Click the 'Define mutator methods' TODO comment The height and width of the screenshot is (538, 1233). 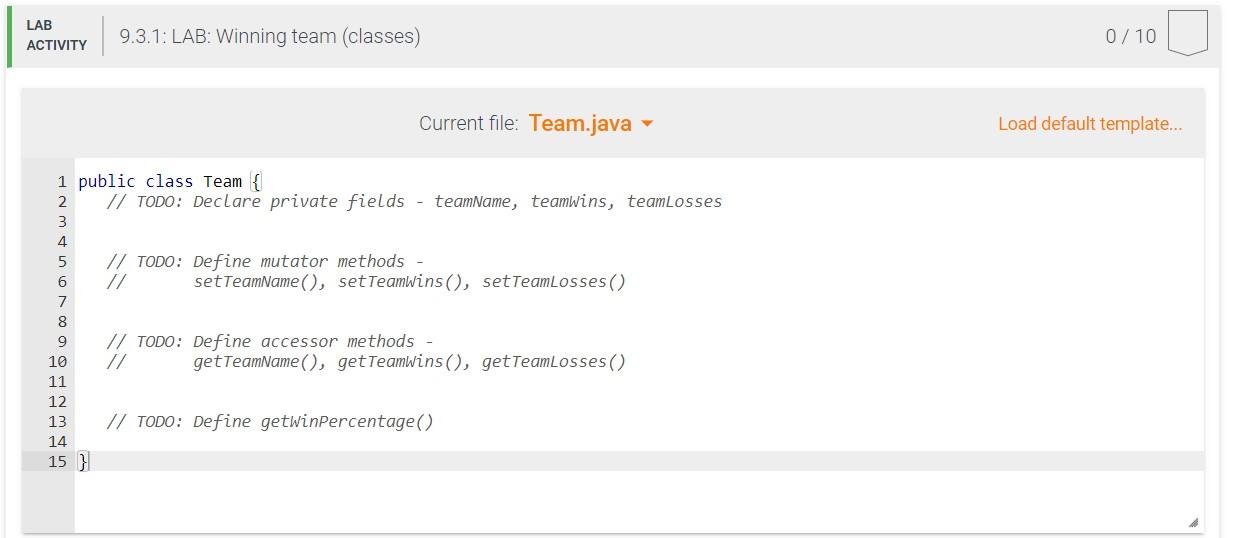pyautogui.click(x=265, y=261)
